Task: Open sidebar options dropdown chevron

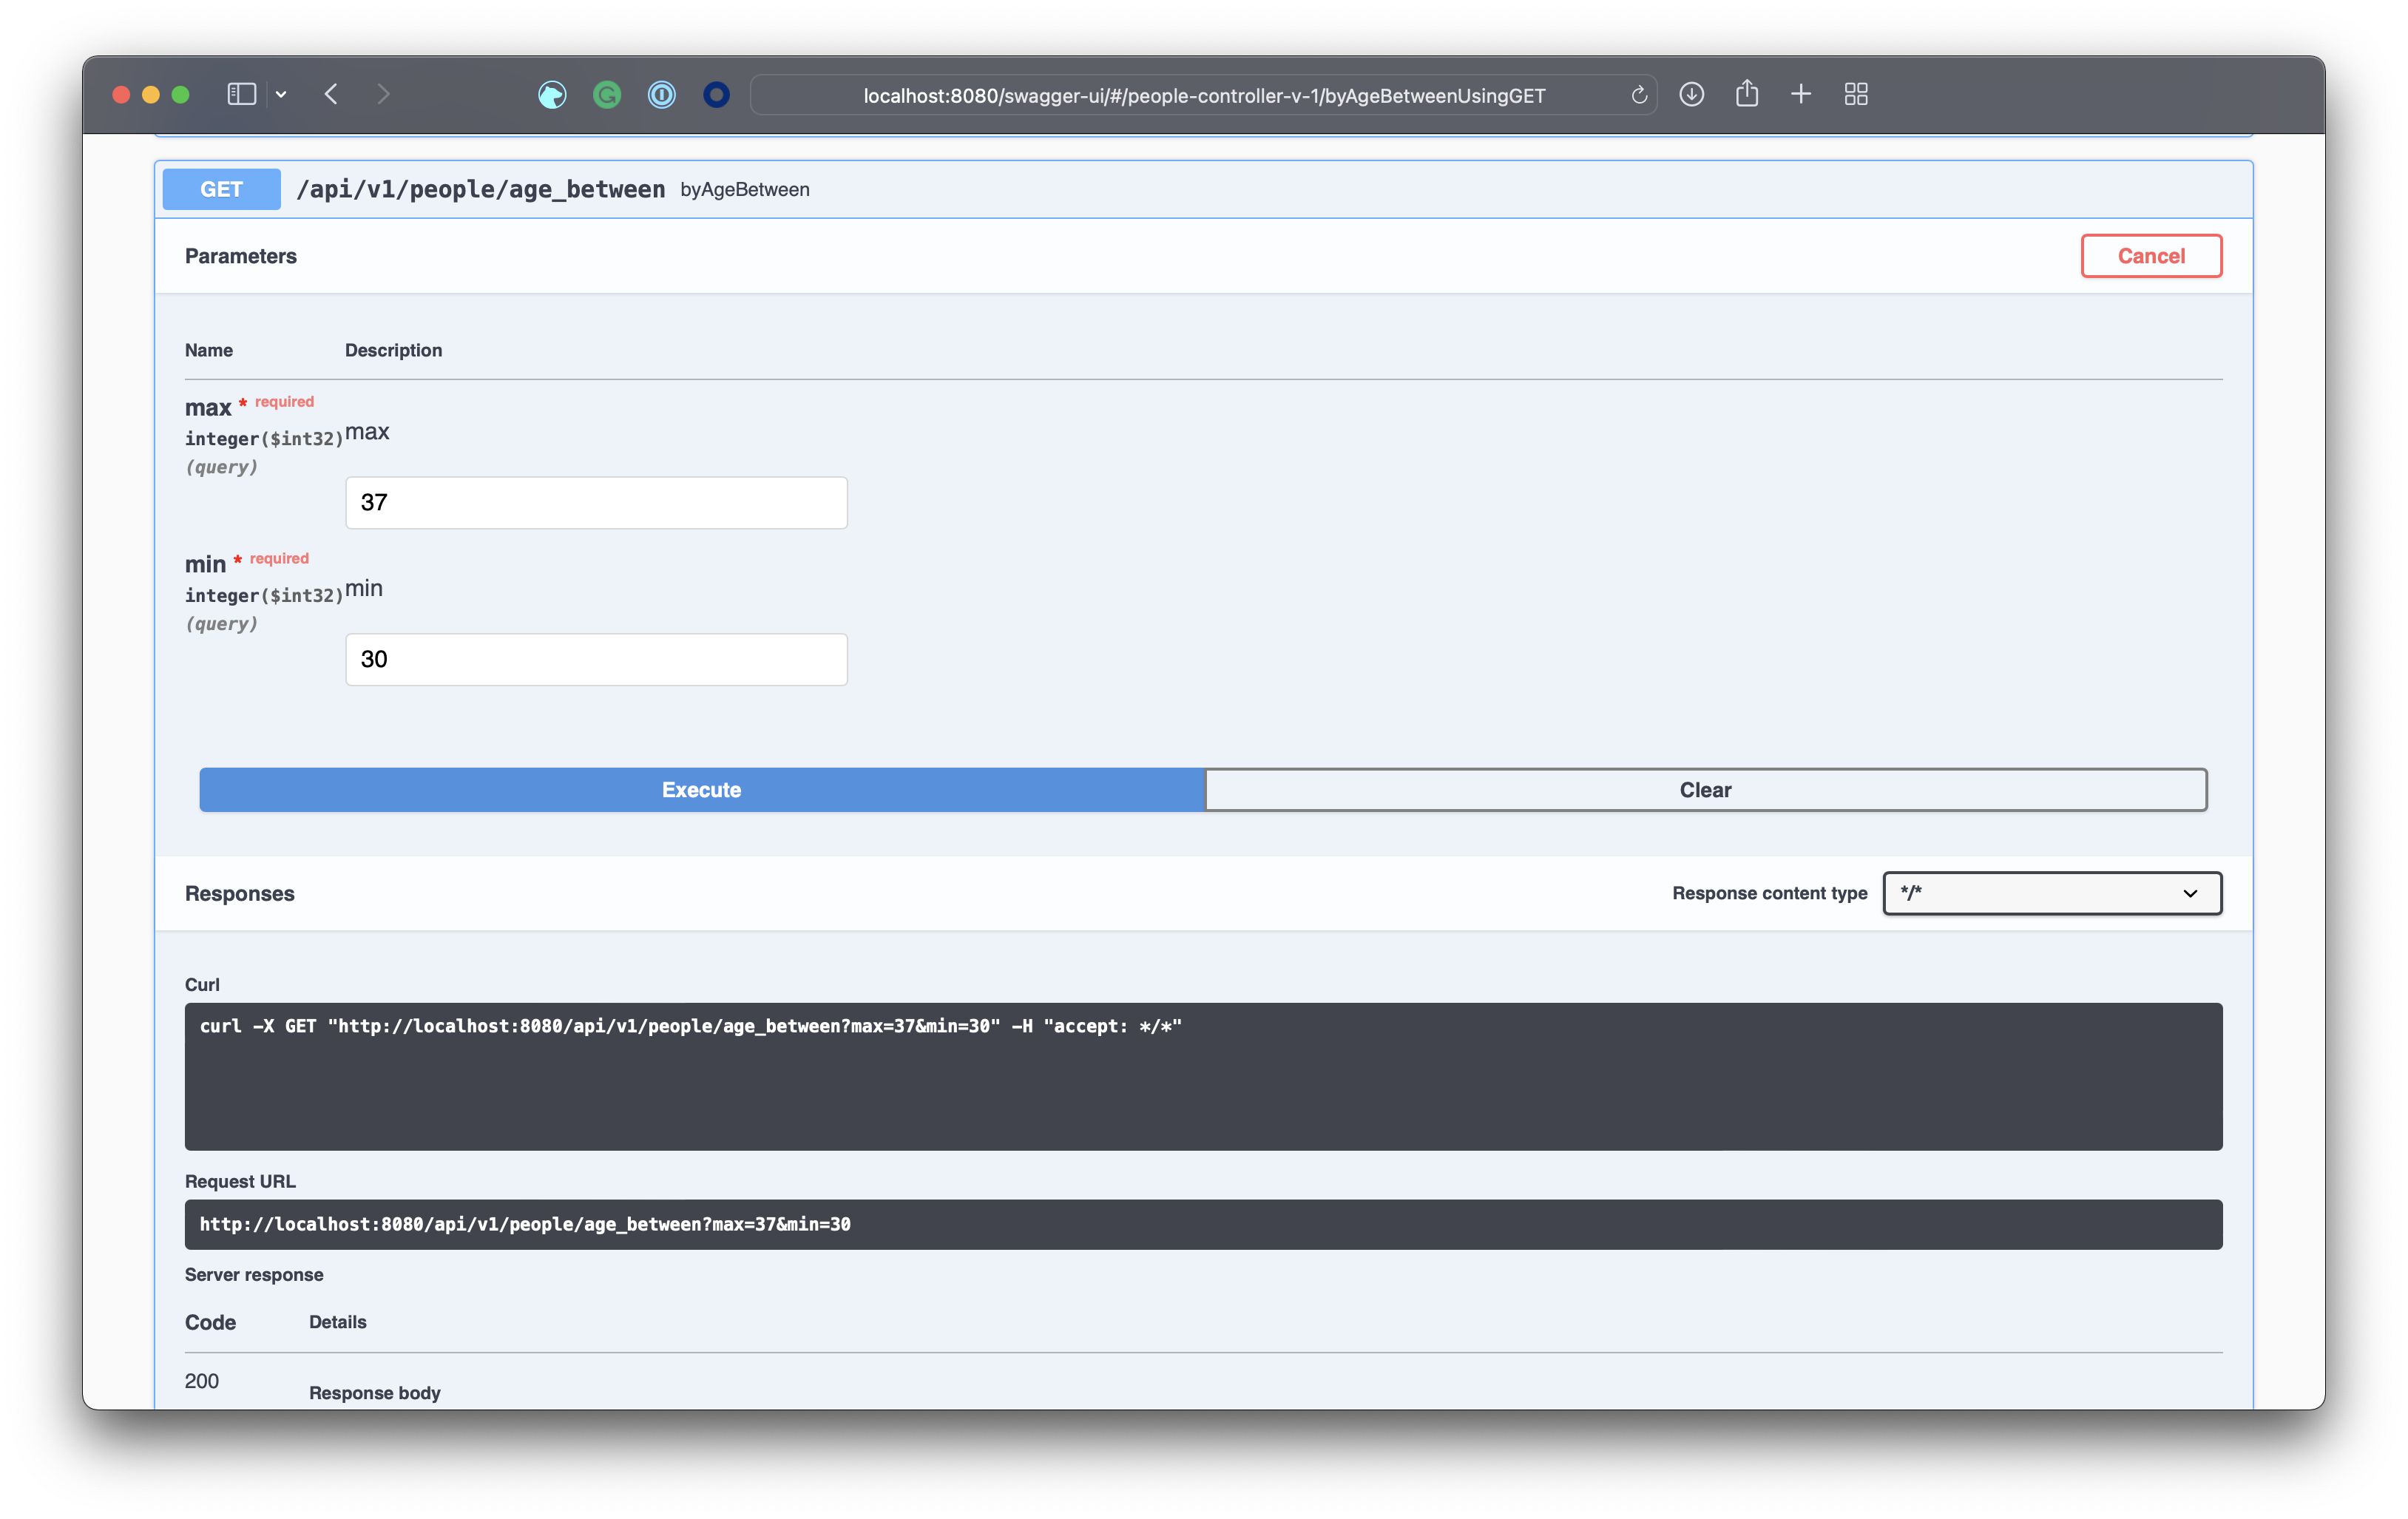Action: tap(281, 94)
